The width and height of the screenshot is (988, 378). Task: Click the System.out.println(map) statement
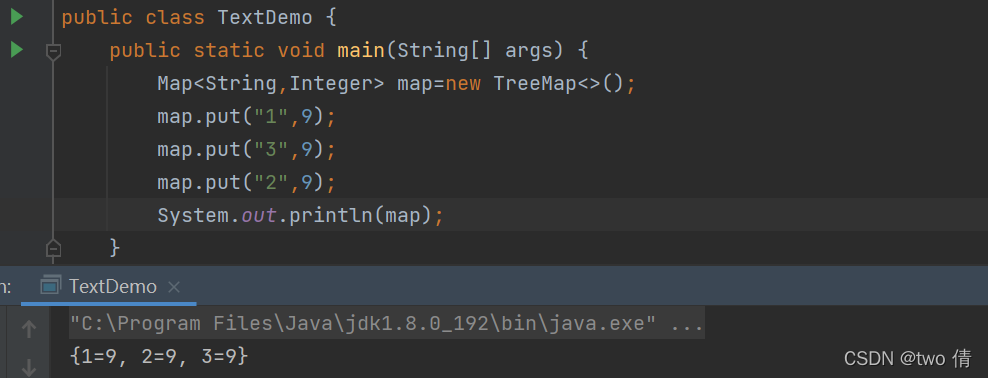pyautogui.click(x=301, y=216)
